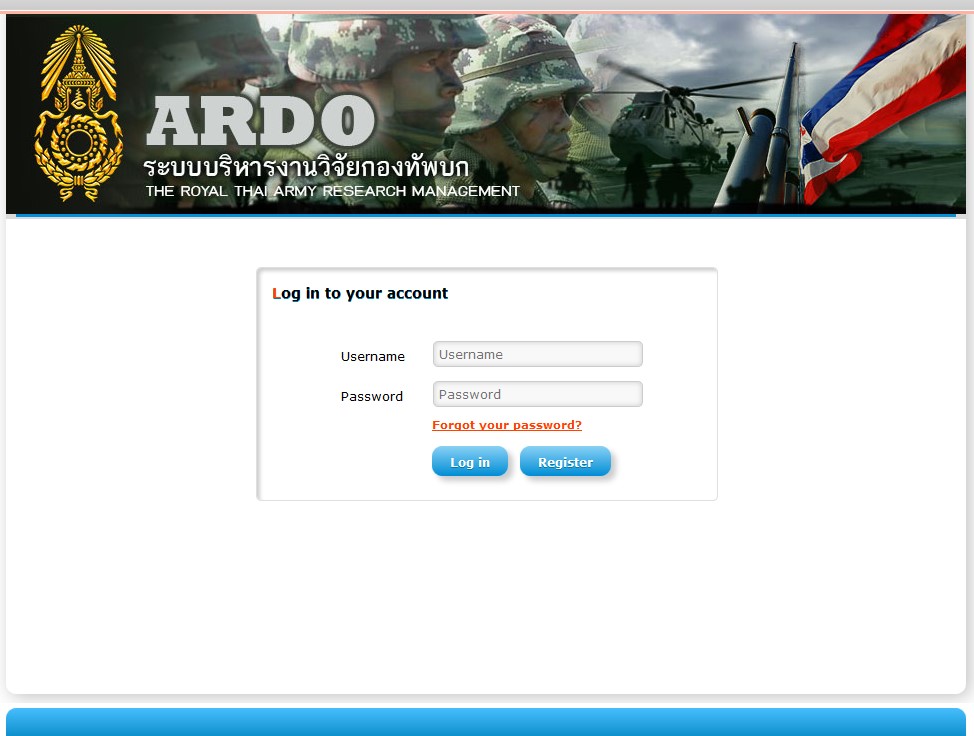974x736 pixels.
Task: Open the Forgot your password link
Action: (x=507, y=425)
